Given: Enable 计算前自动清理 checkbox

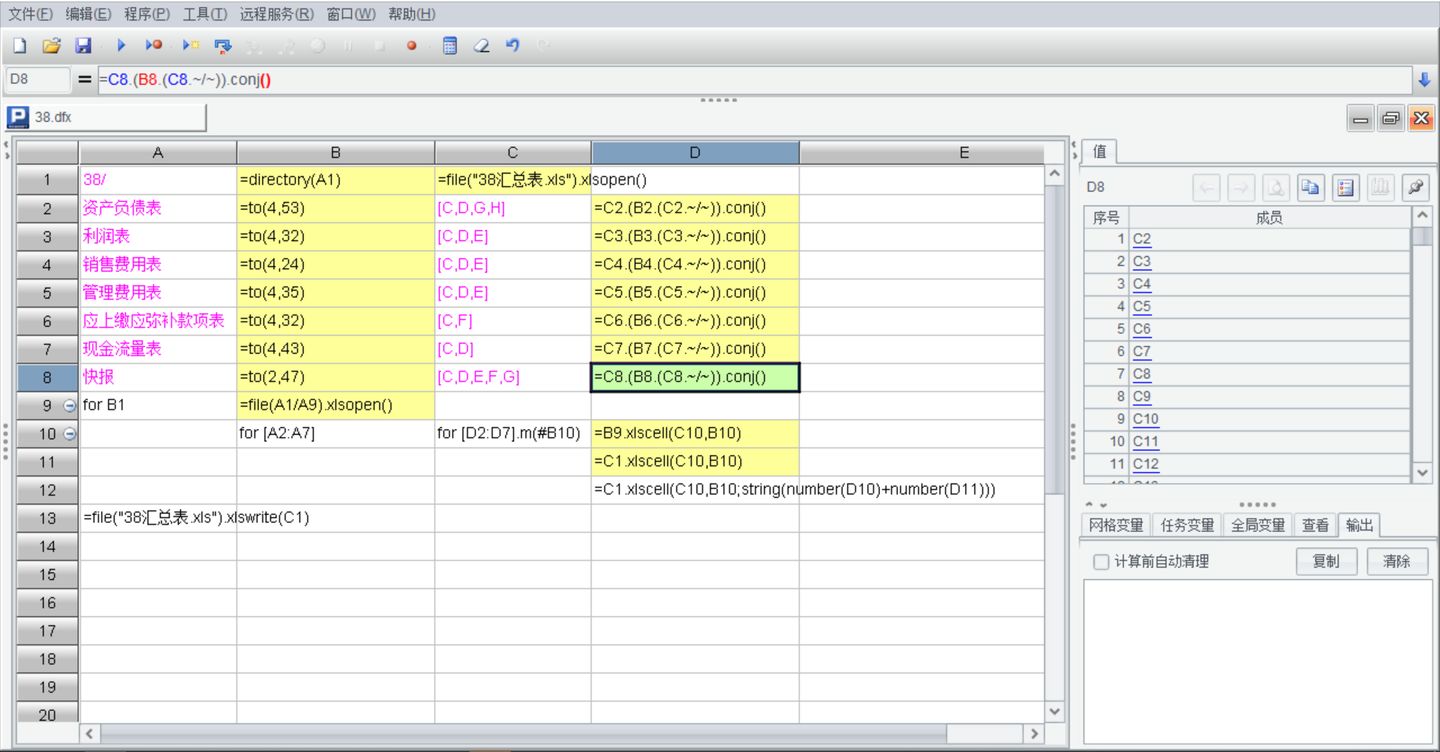Looking at the screenshot, I should tap(1101, 562).
